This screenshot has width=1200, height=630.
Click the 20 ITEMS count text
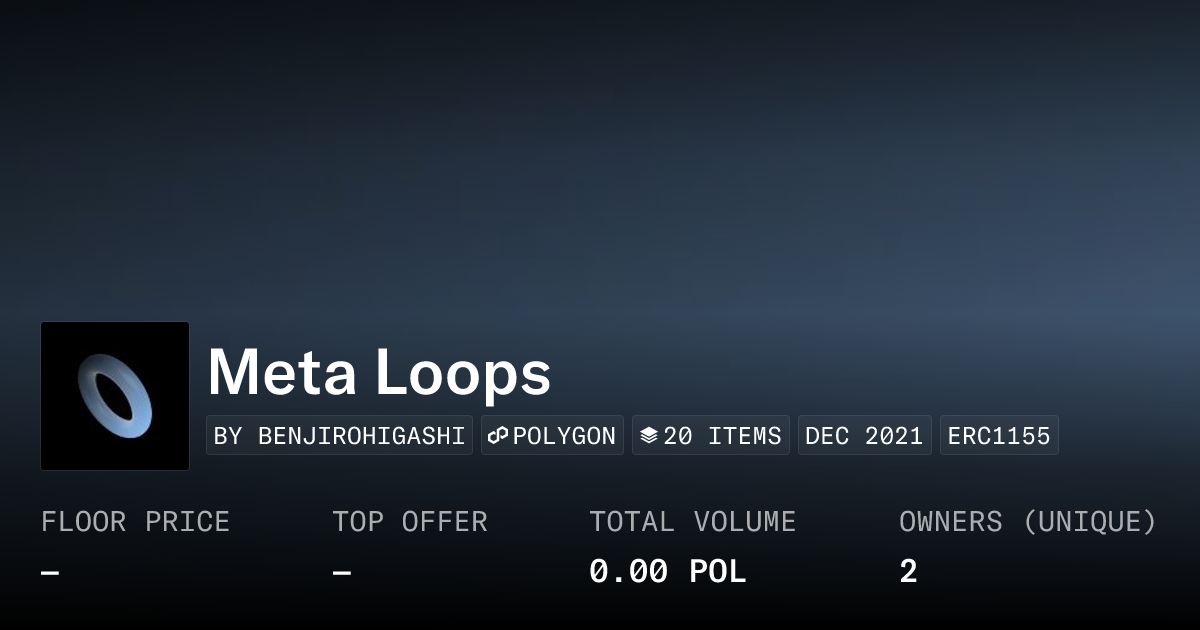pos(722,436)
